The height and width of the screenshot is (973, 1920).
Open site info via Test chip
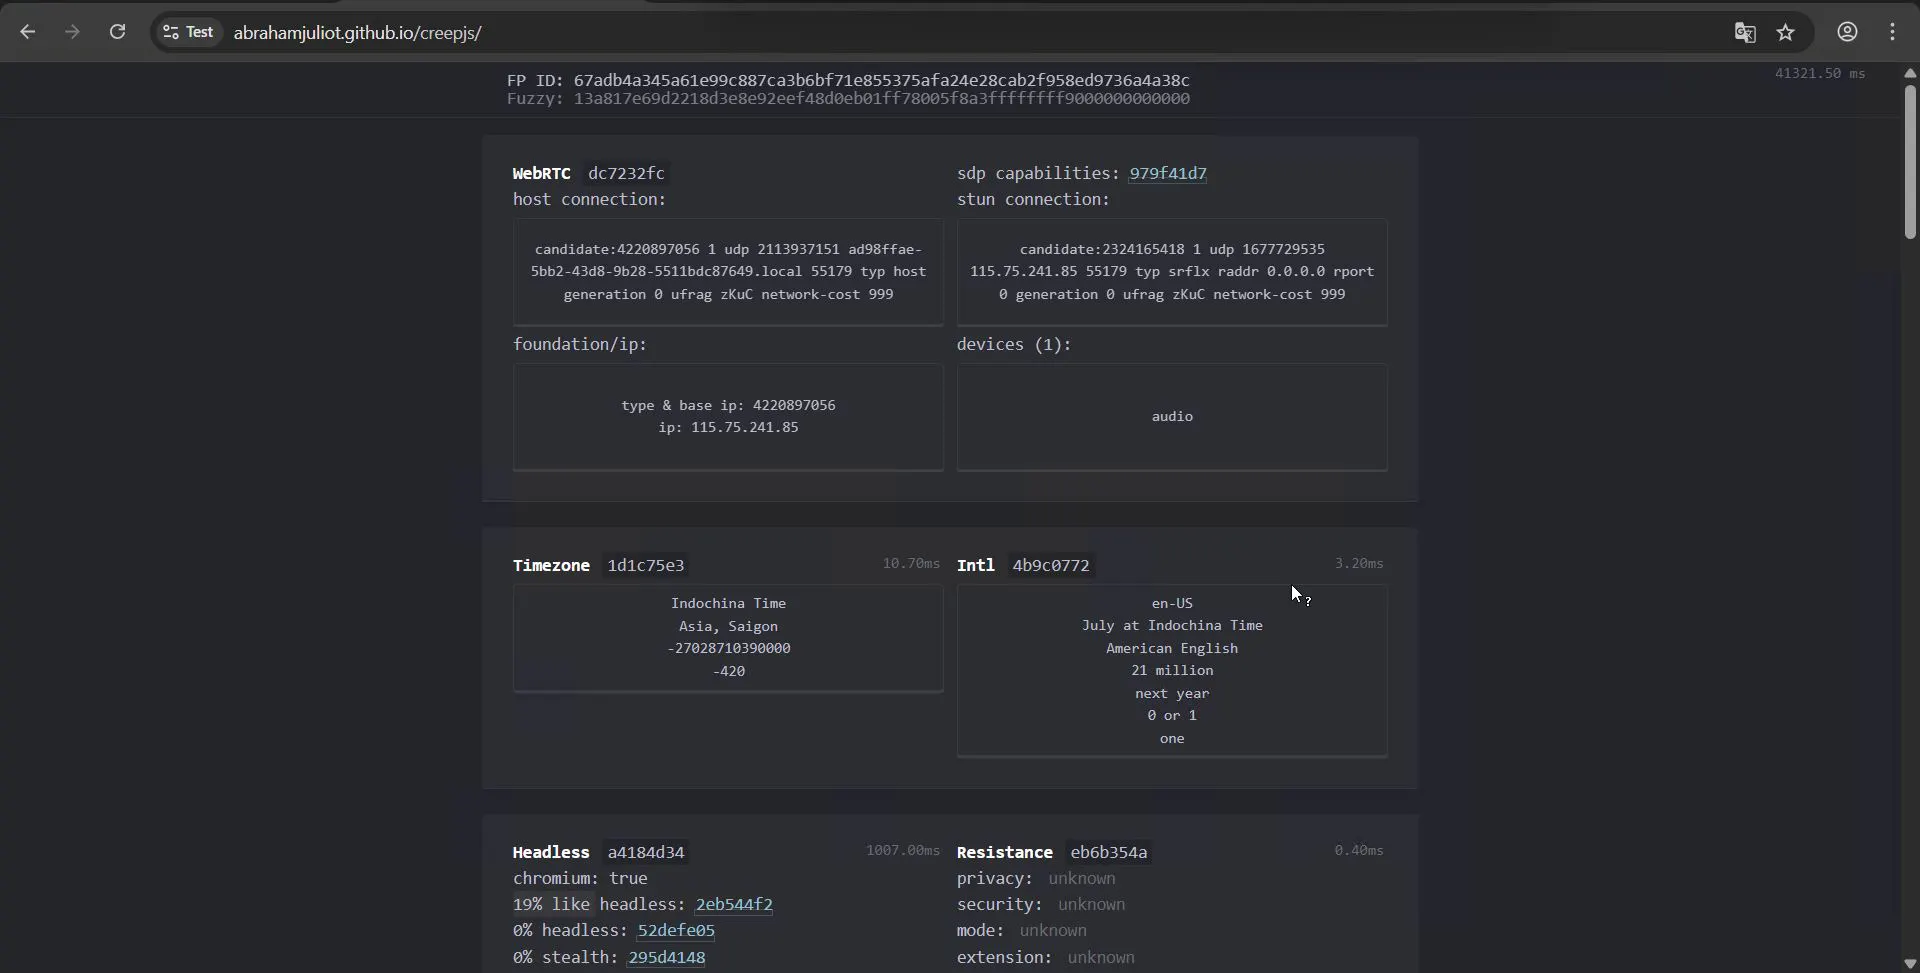189,32
